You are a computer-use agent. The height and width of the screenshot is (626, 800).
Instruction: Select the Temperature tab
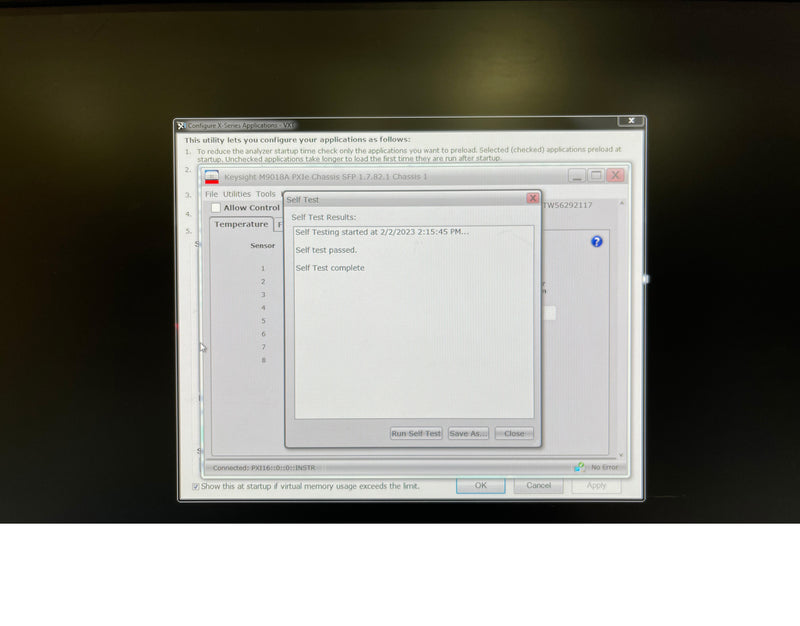coord(241,224)
